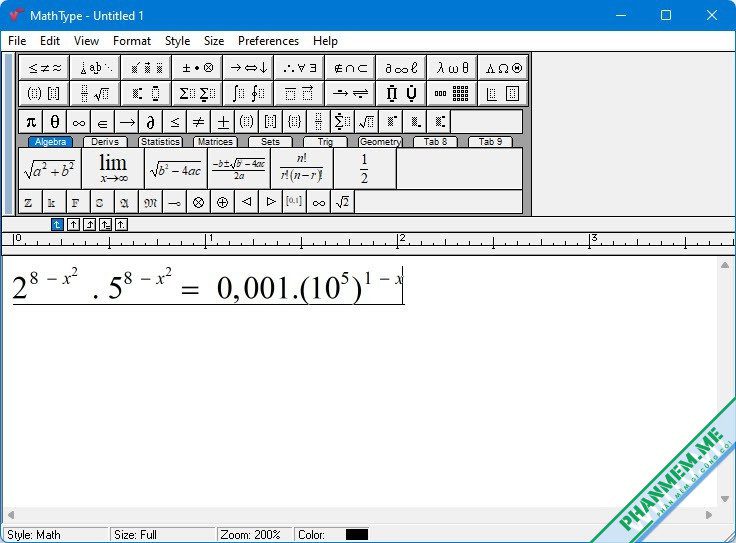
Task: Insert the lim x→∞ expression
Action: click(113, 169)
